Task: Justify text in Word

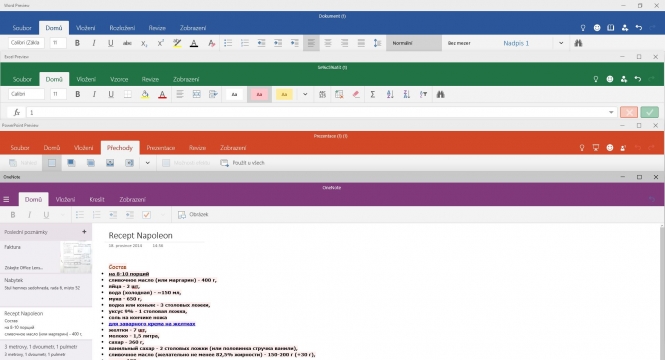Action: 361,43
